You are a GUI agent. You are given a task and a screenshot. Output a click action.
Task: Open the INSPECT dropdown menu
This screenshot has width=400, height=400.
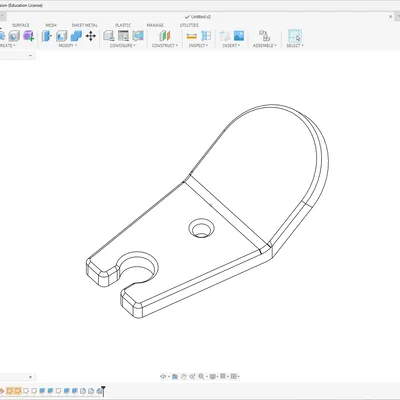point(198,46)
